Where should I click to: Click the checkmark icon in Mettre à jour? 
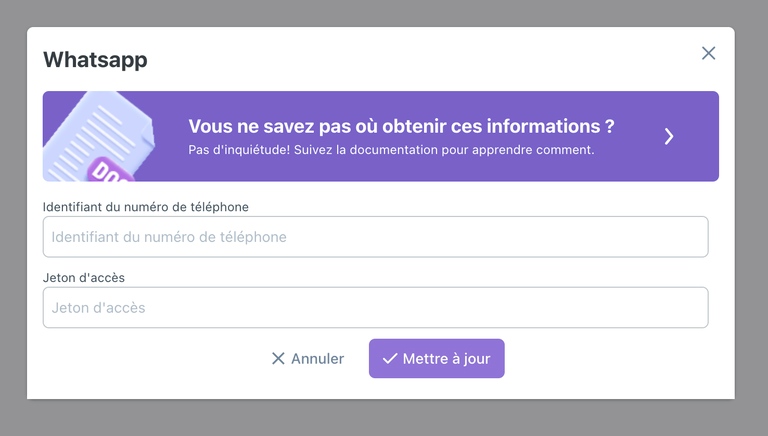coord(390,358)
